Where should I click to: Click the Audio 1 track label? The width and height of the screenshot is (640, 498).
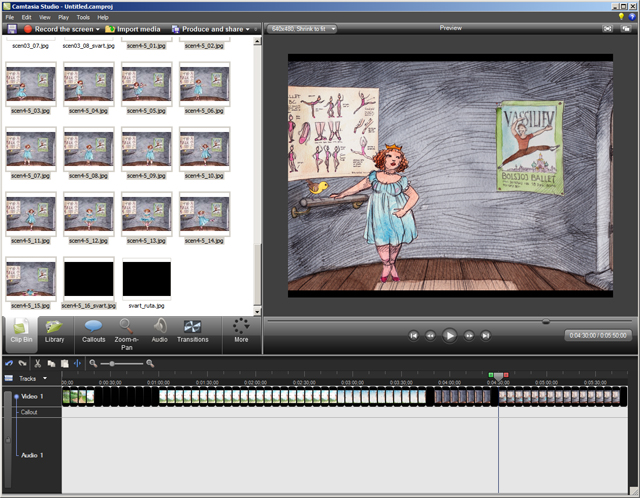point(32,455)
